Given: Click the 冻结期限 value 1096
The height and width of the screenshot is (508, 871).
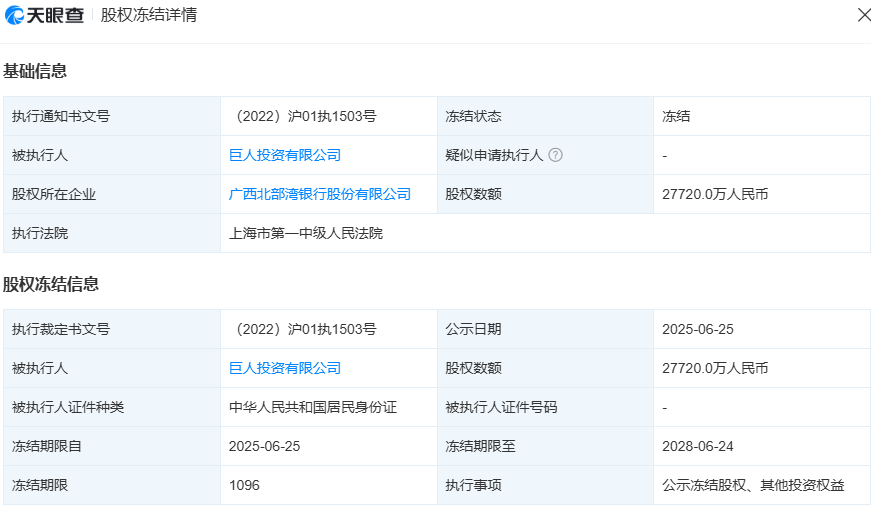Looking at the screenshot, I should [x=244, y=485].
